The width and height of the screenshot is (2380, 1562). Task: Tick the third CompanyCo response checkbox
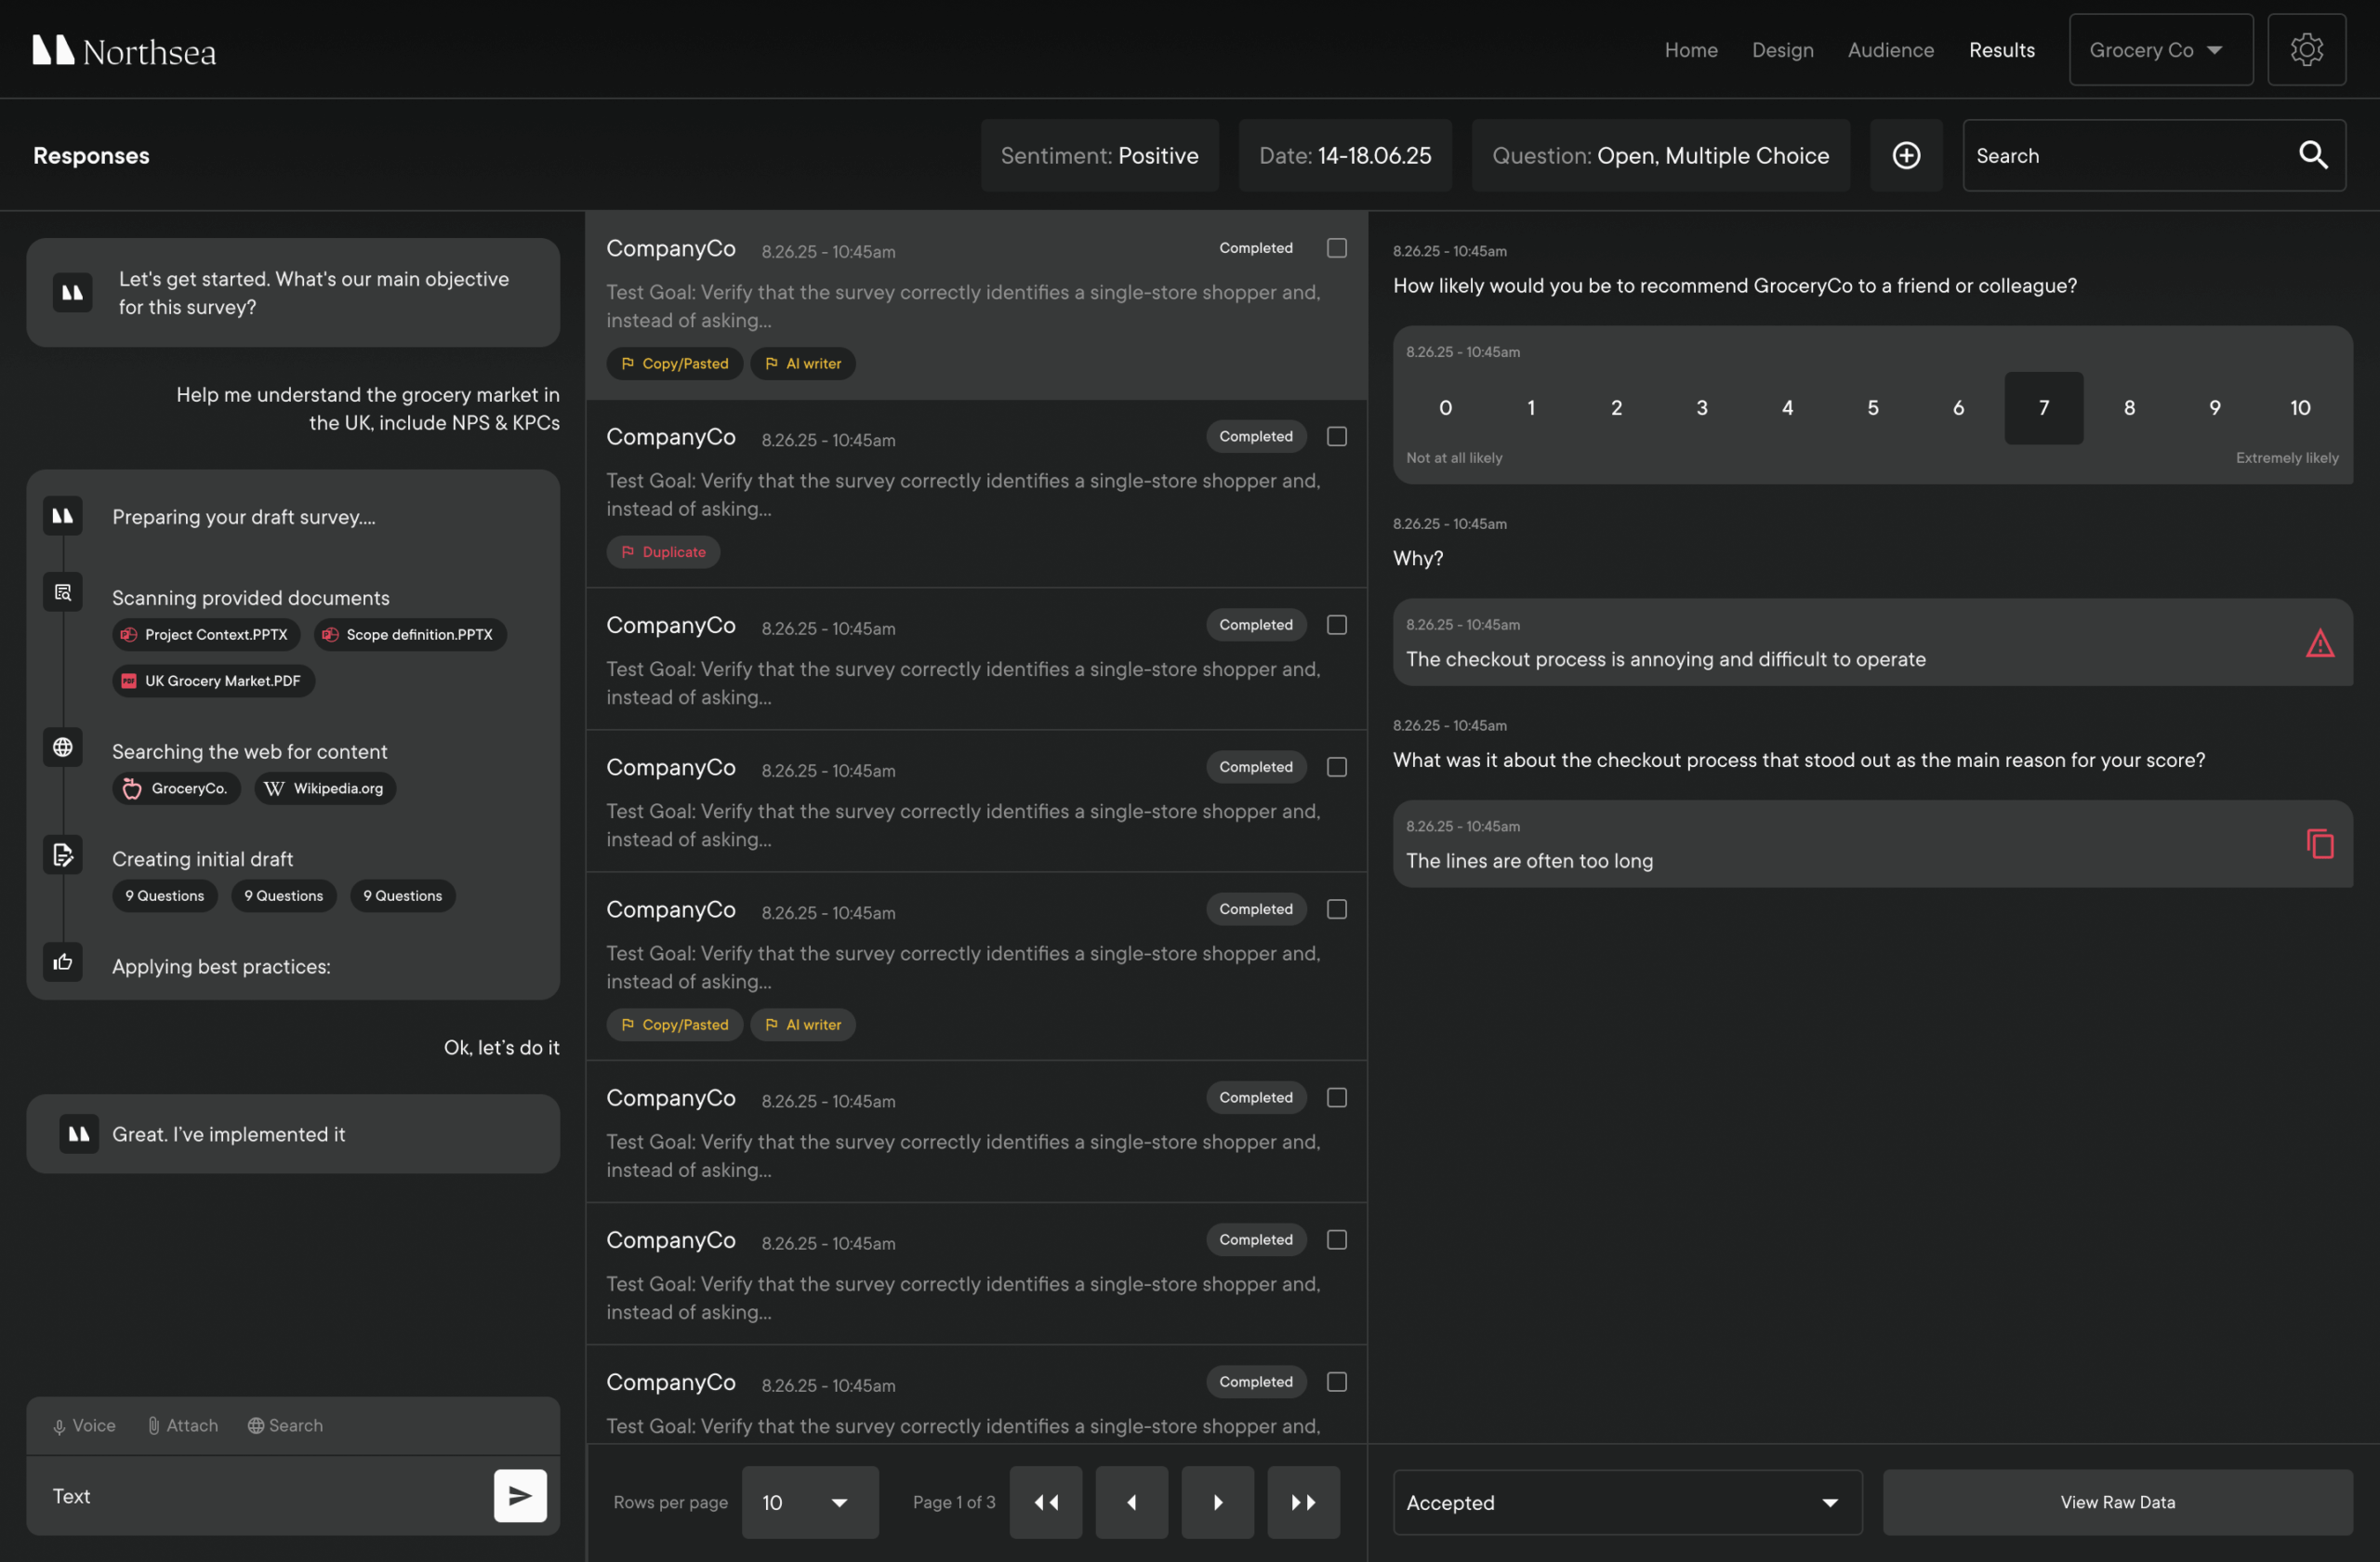click(x=1336, y=625)
